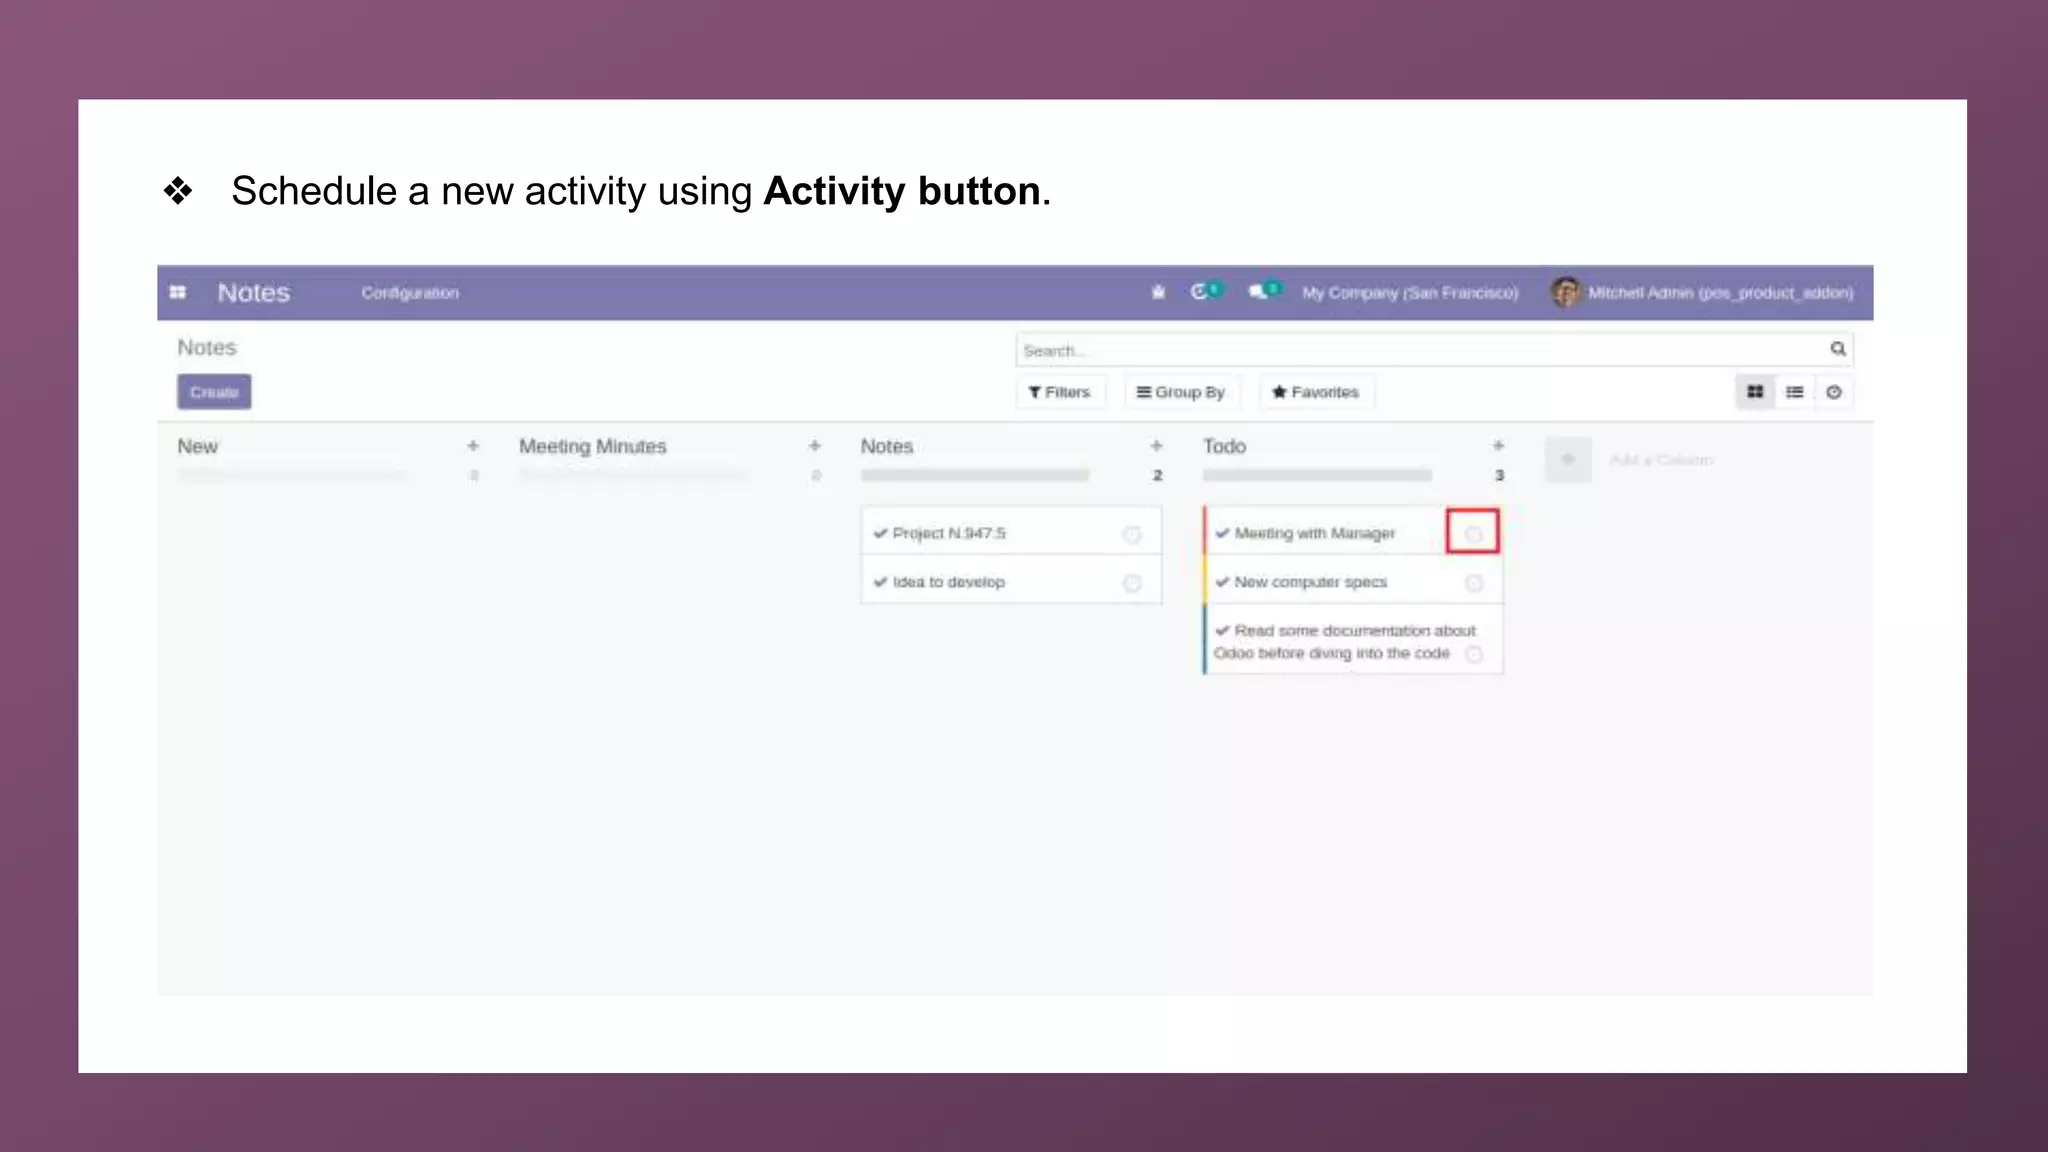The image size is (2048, 1152).
Task: Expand the Group By dropdown
Action: (1181, 392)
